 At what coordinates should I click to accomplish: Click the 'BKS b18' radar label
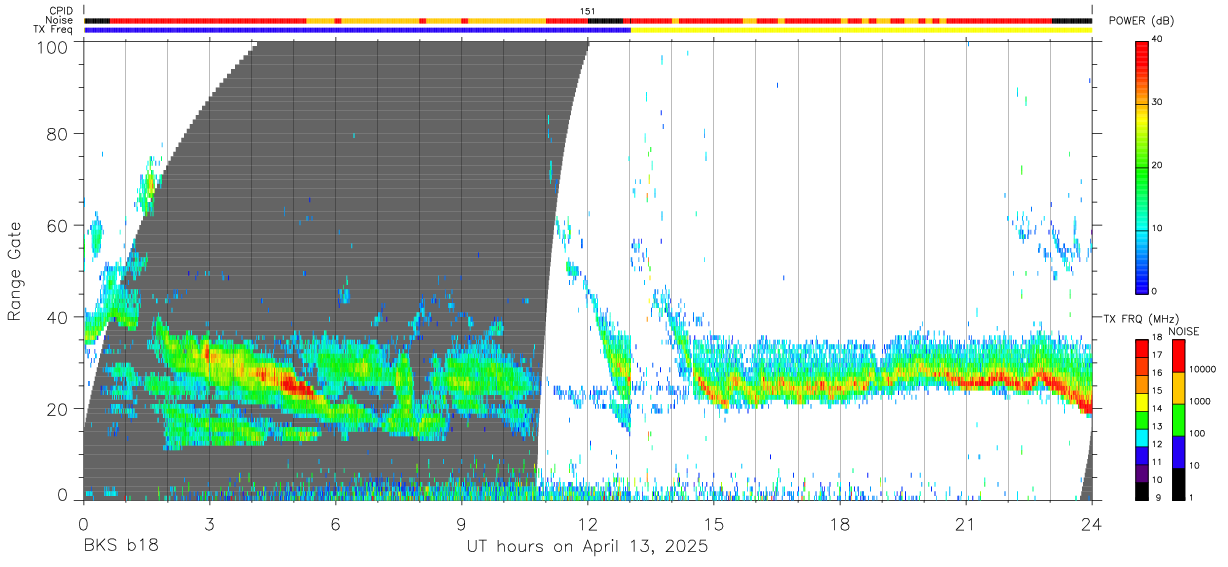[120, 547]
